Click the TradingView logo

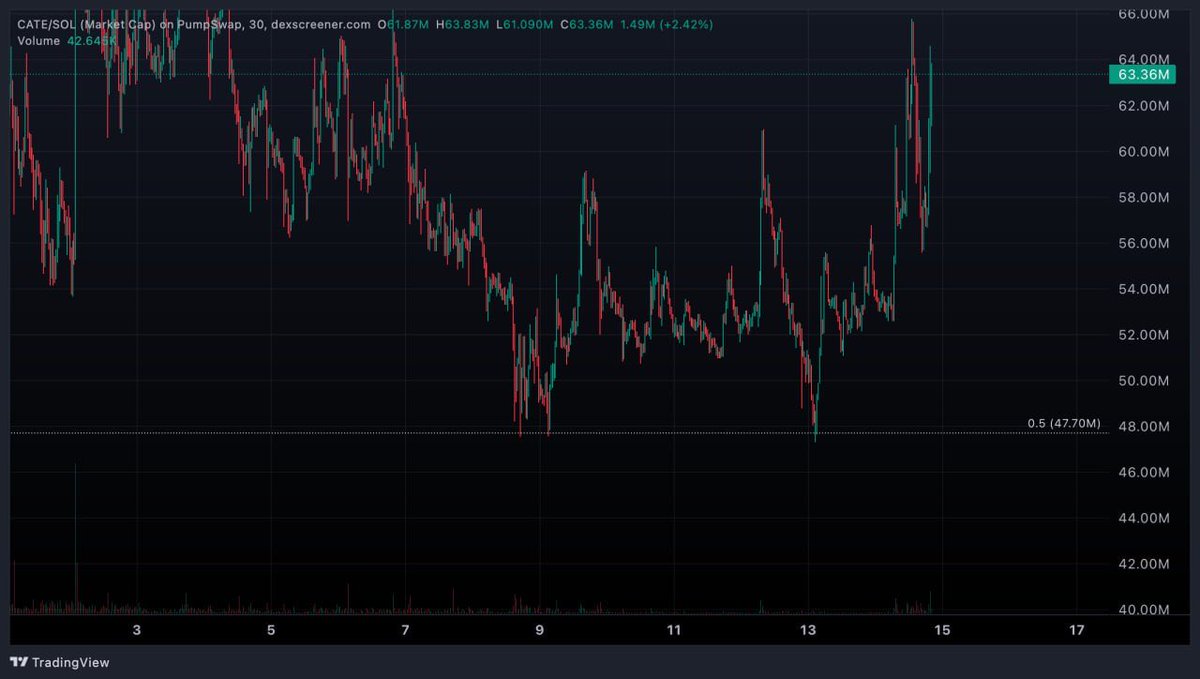point(60,662)
